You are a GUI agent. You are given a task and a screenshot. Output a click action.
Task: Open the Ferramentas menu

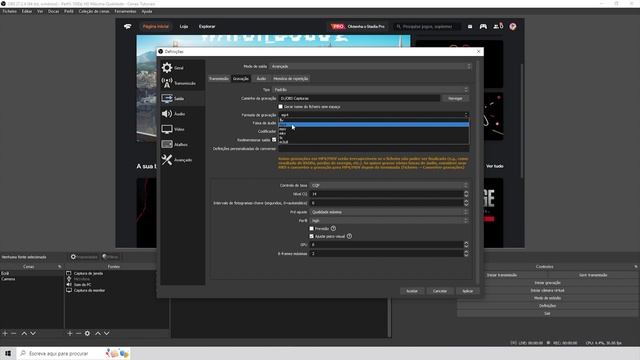pos(125,11)
